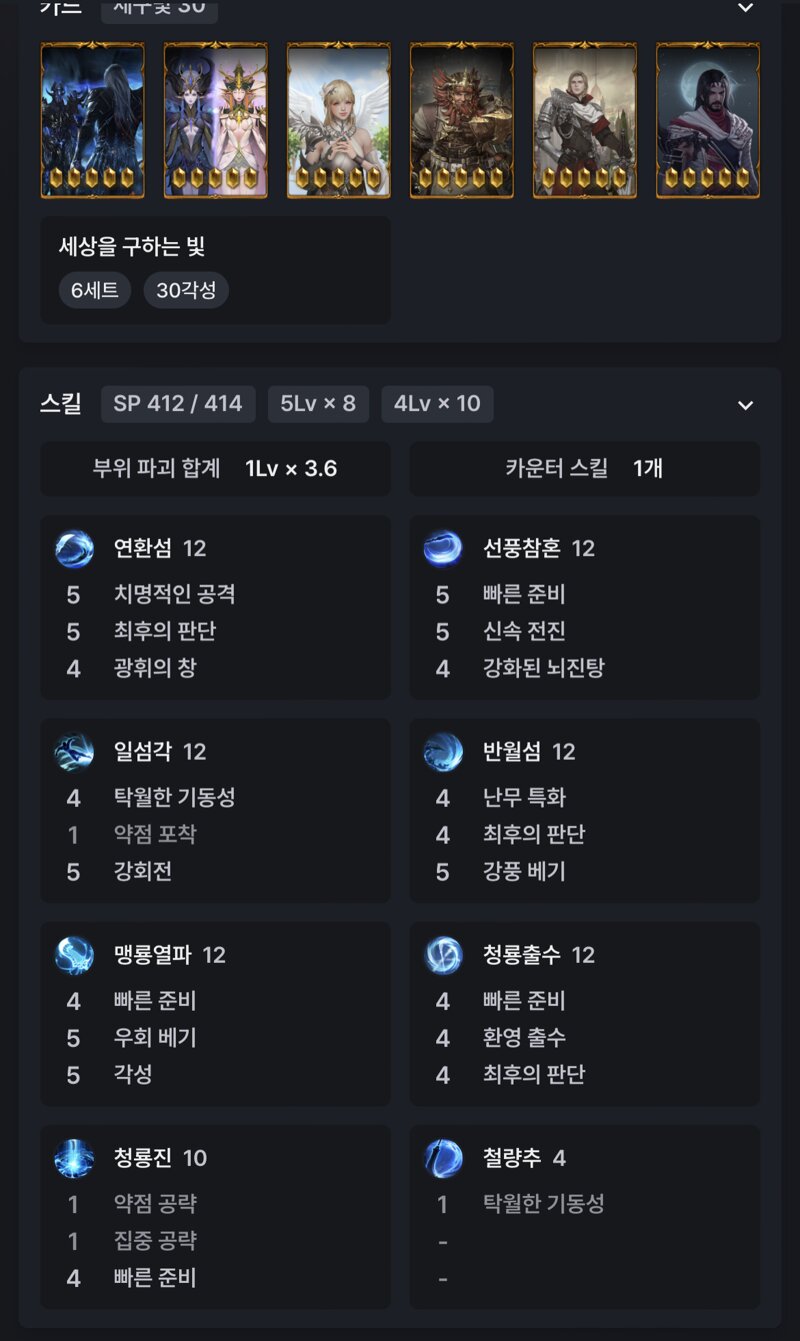Click the 6세트 tag

[95, 291]
